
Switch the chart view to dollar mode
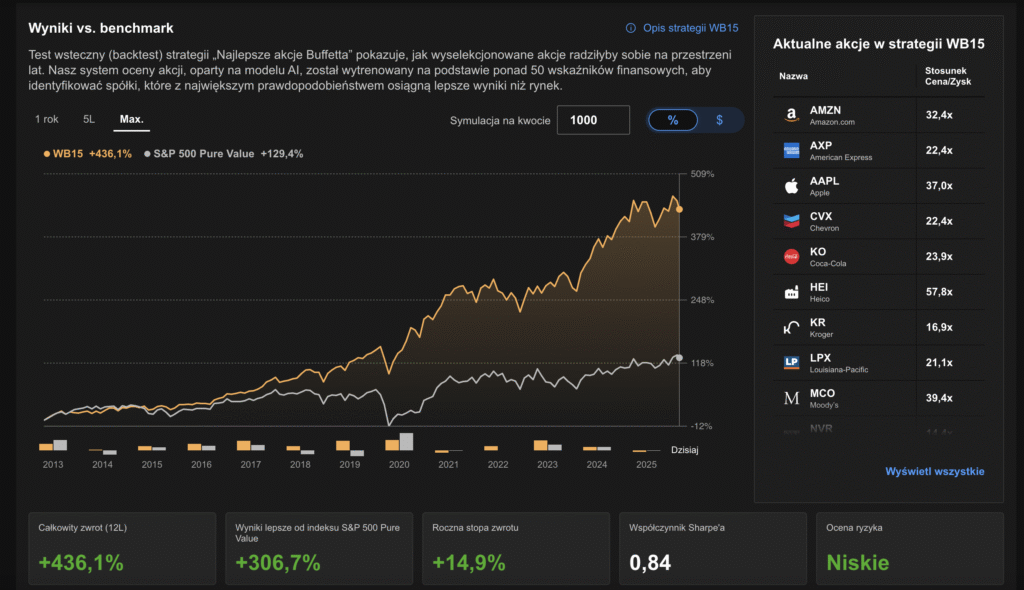click(718, 119)
